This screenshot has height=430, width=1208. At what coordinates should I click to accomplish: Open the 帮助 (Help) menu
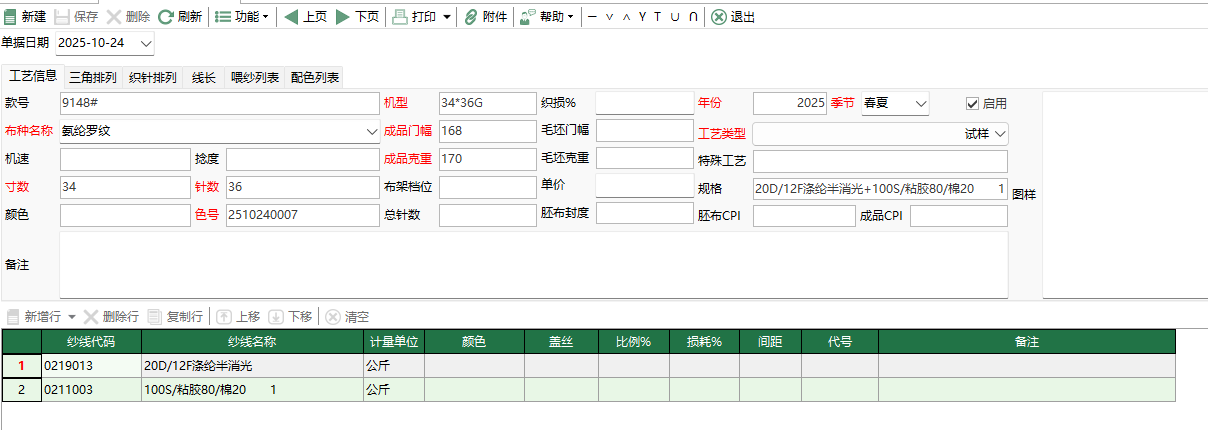point(546,17)
